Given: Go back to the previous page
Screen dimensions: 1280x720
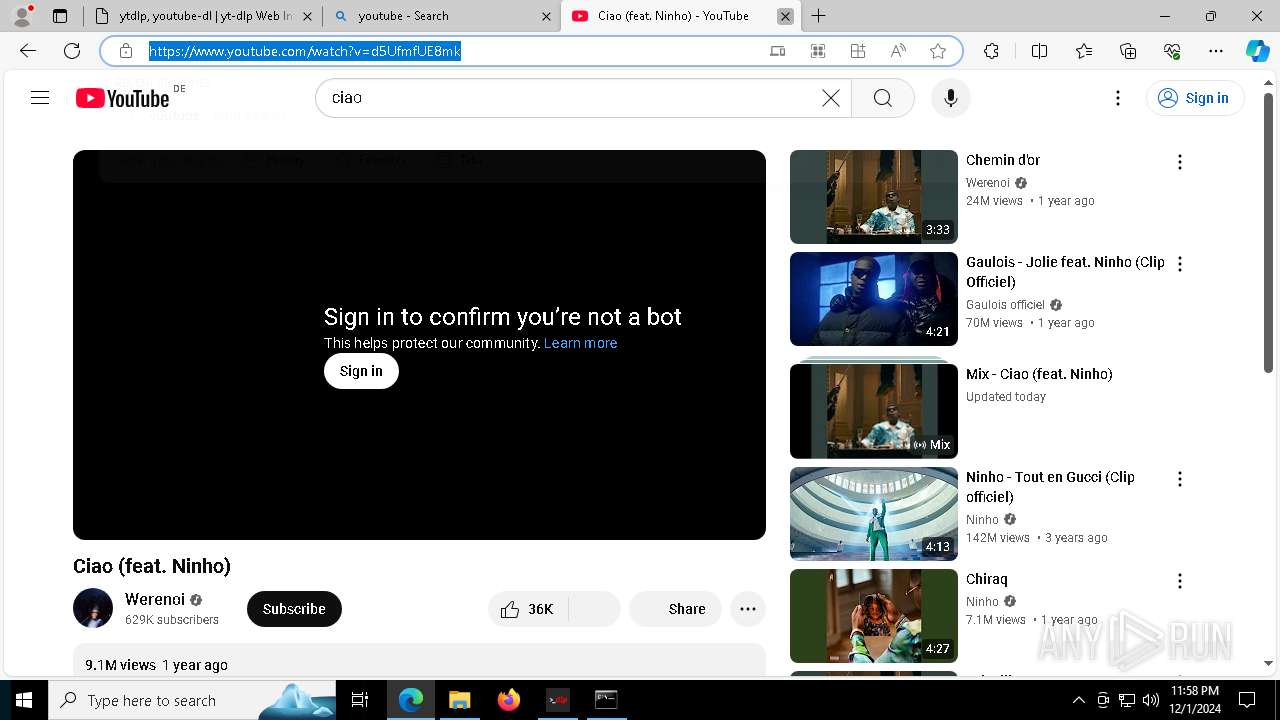Looking at the screenshot, I should point(28,51).
